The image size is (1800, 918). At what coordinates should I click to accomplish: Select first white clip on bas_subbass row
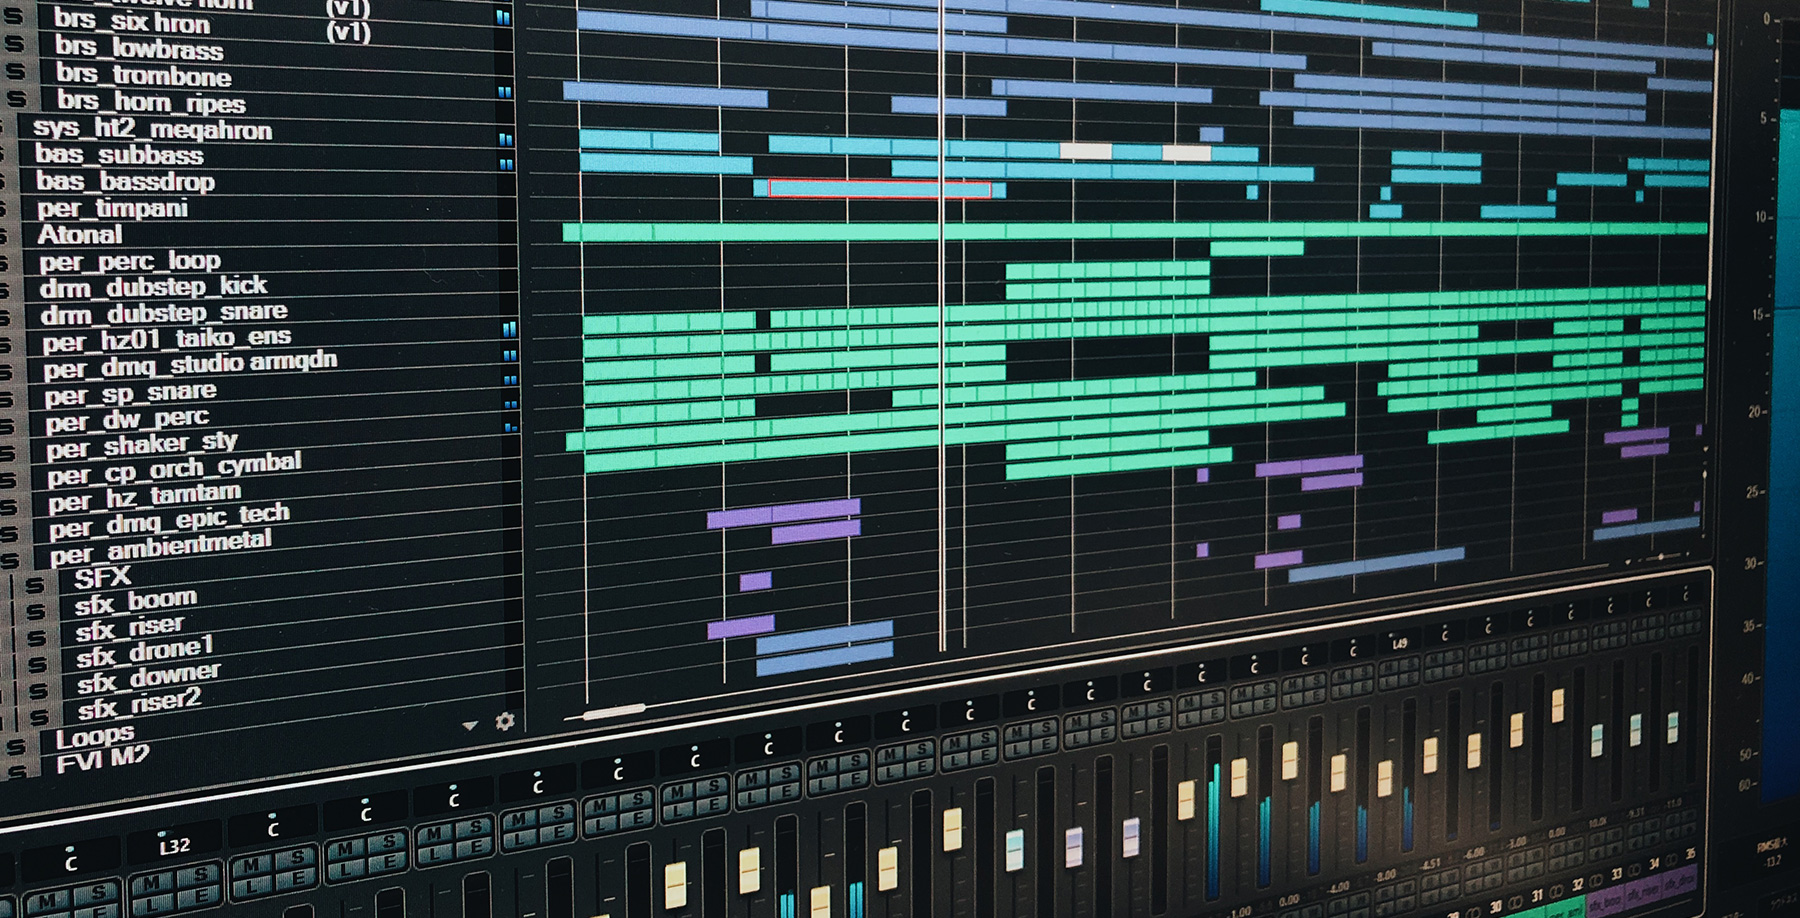(1085, 152)
